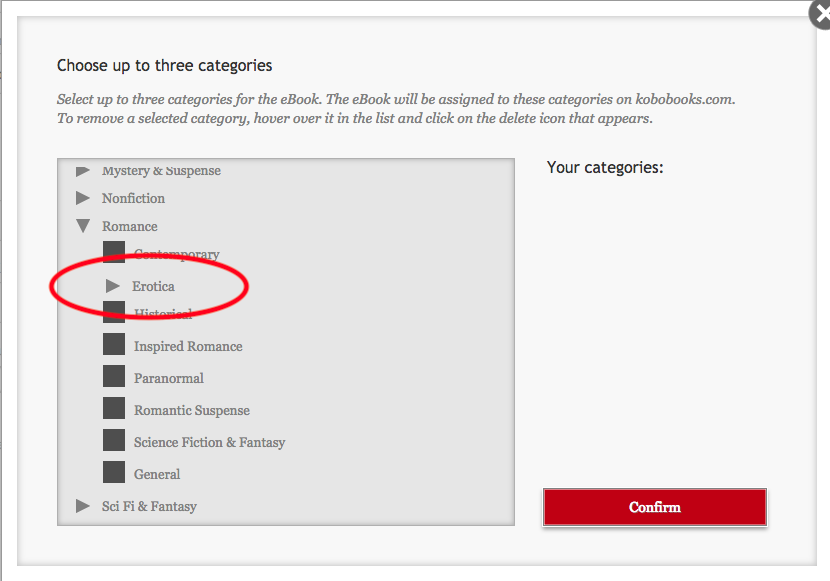Check Science Fiction & Fantasy box
Viewport: 830px width, 581px height.
pyautogui.click(x=114, y=442)
